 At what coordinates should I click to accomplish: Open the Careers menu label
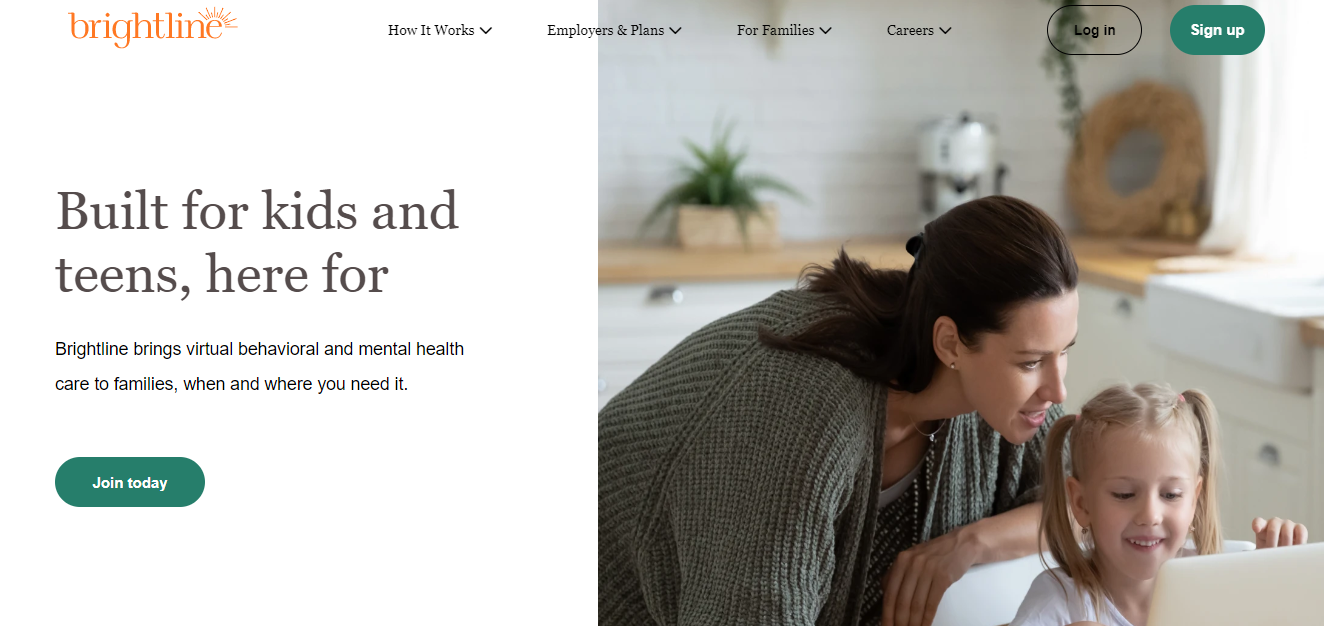click(x=910, y=30)
